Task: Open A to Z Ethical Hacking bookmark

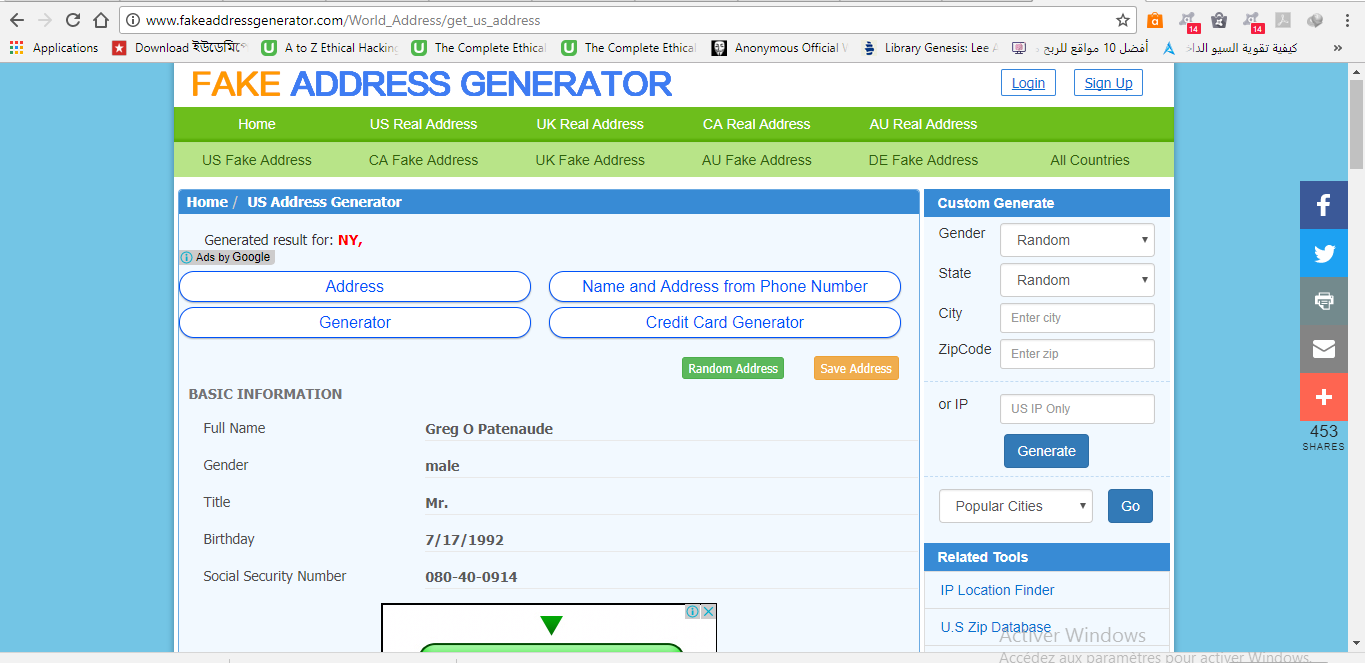Action: click(x=330, y=47)
